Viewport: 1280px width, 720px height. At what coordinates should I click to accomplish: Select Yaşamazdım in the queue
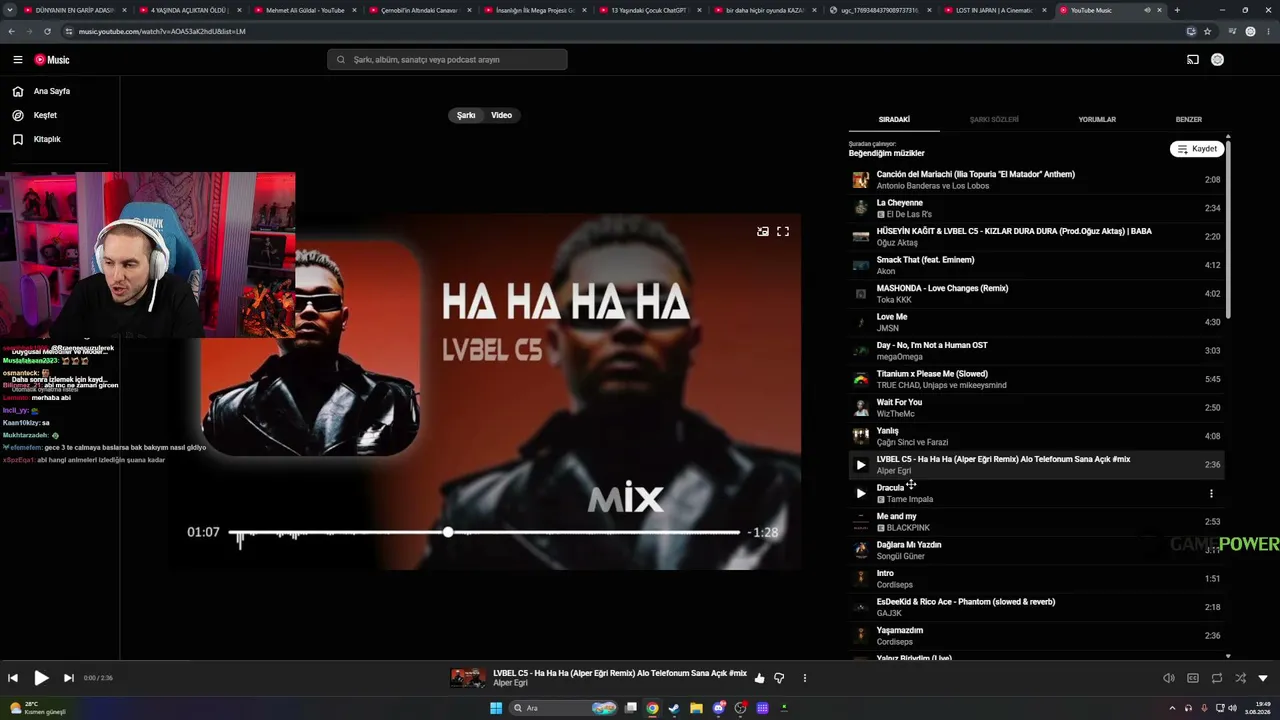click(1036, 636)
